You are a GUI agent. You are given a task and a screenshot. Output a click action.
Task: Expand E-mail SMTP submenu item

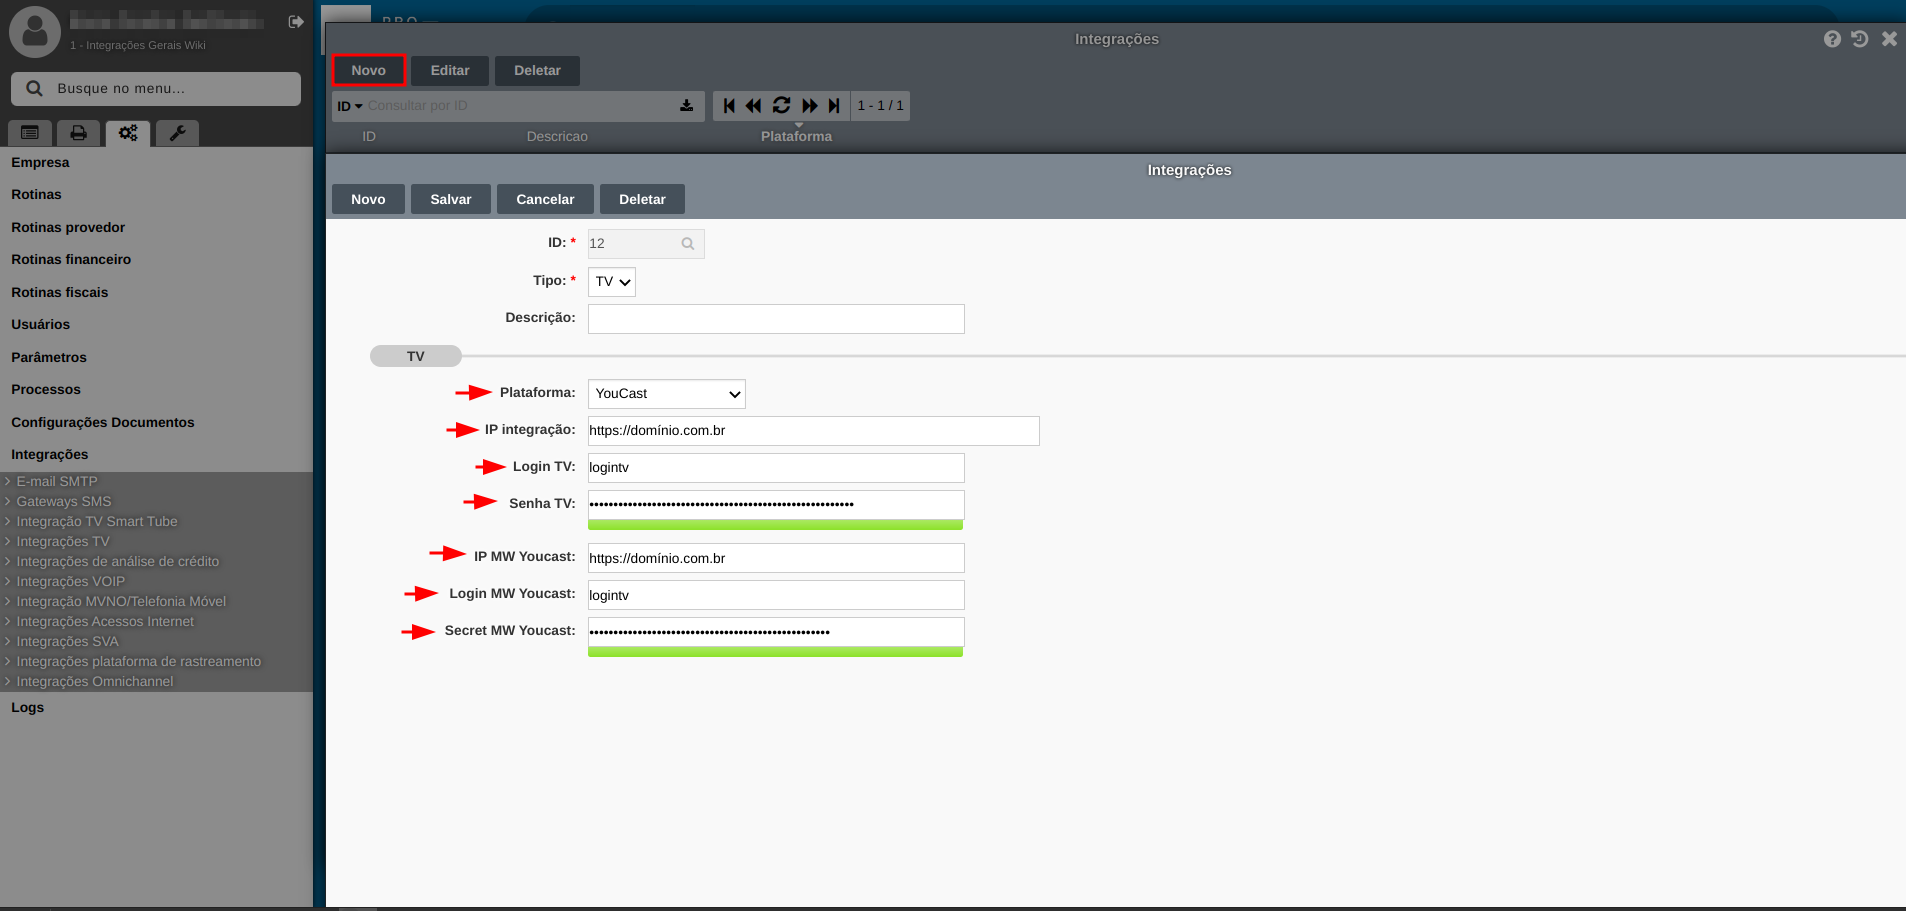[57, 482]
